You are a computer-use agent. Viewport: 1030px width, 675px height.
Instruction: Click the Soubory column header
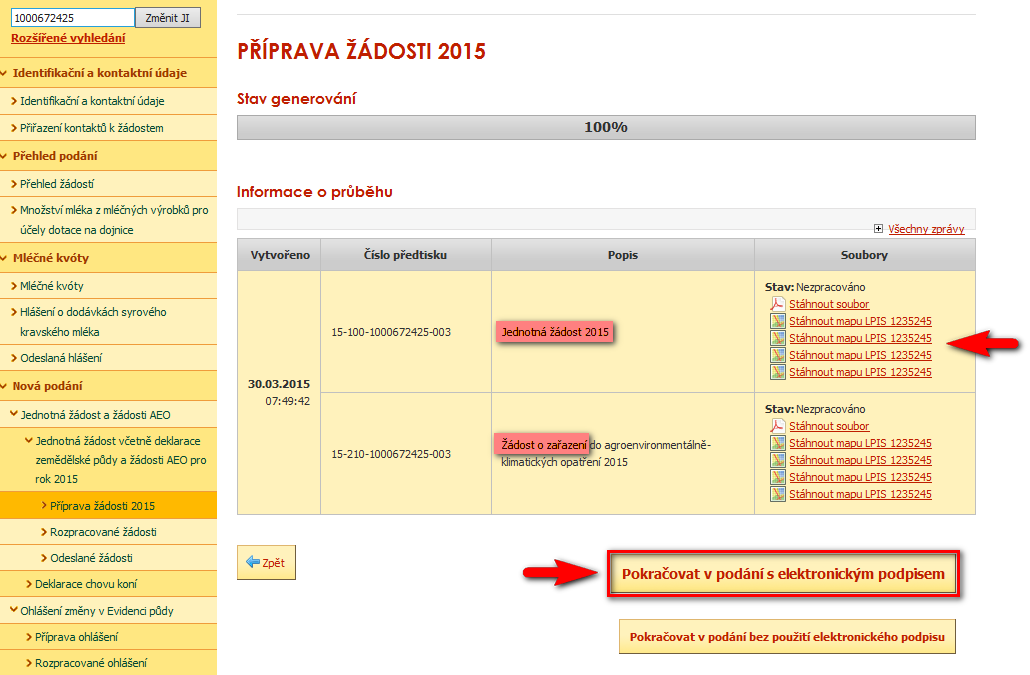pos(864,255)
